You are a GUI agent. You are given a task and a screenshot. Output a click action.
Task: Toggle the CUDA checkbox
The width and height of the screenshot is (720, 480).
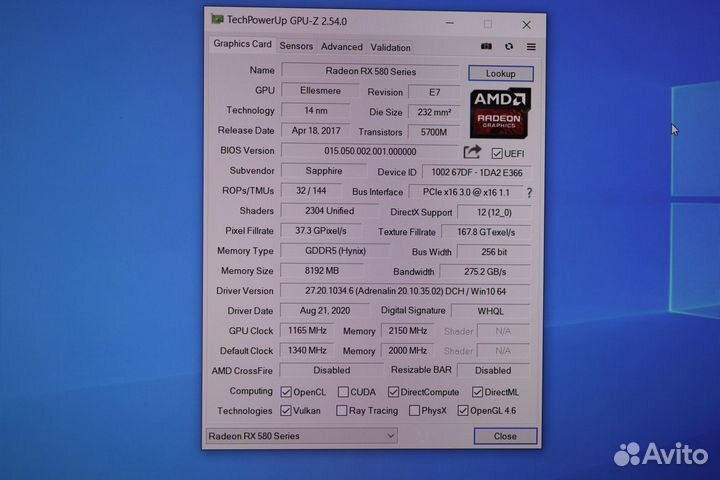[343, 392]
